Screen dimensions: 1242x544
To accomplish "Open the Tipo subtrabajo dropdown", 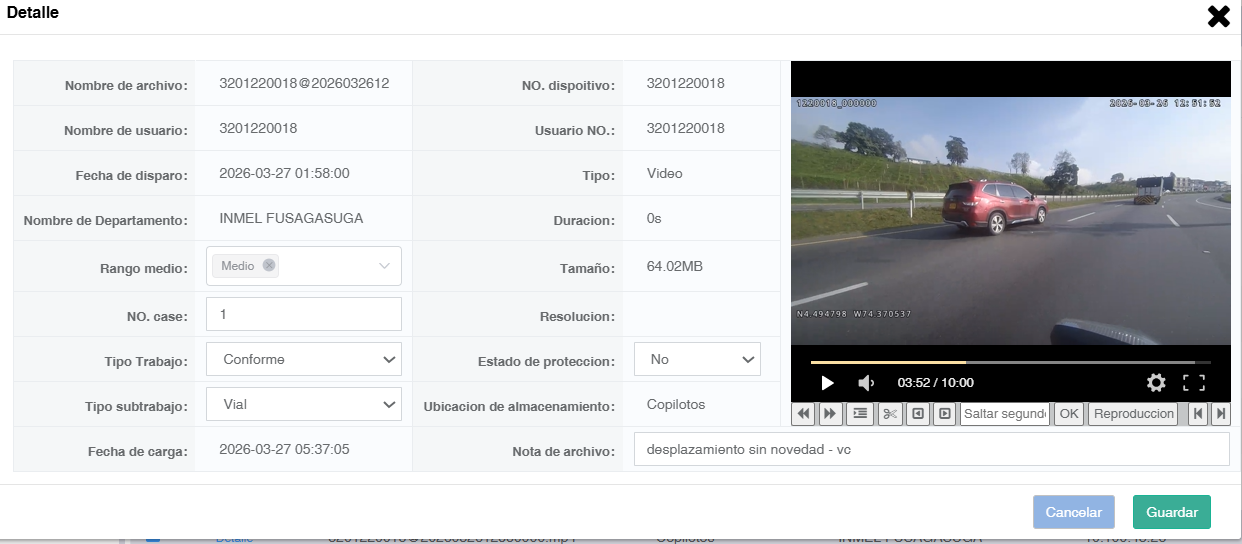I will click(x=304, y=404).
